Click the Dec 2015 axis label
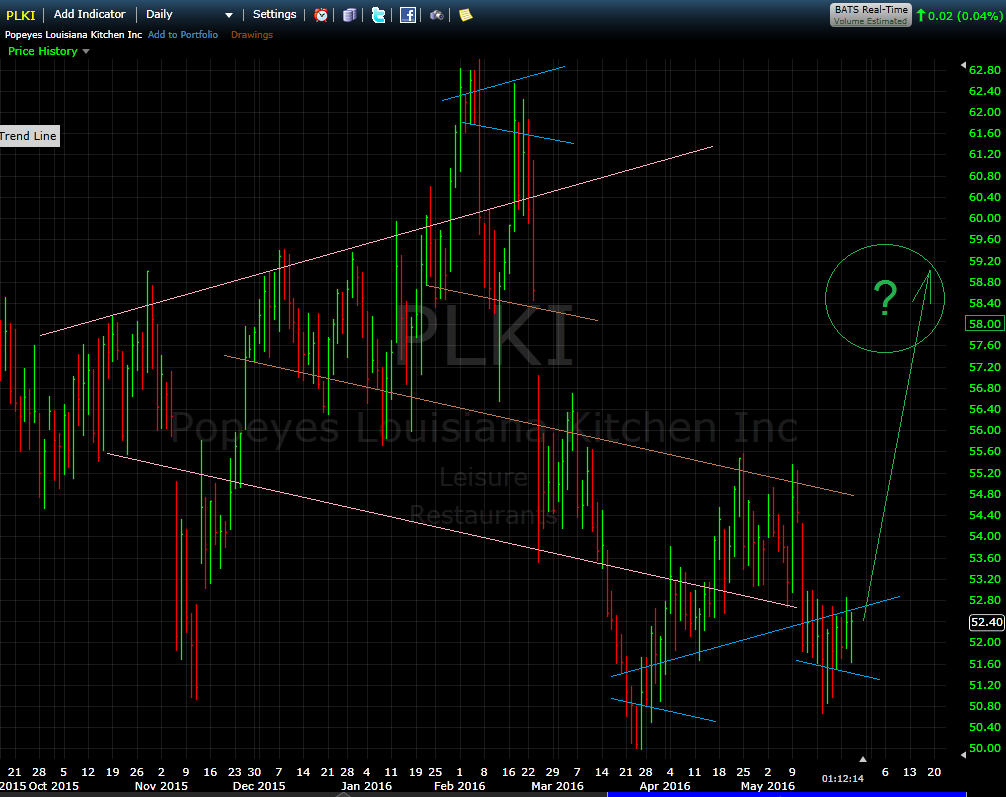This screenshot has height=797, width=1006. (x=259, y=786)
